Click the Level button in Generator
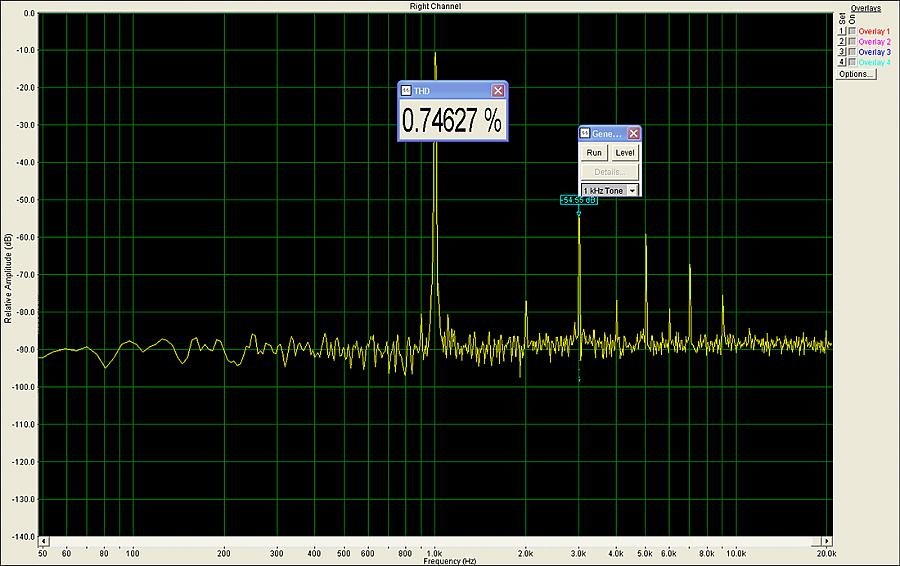This screenshot has width=900, height=566. coord(624,153)
